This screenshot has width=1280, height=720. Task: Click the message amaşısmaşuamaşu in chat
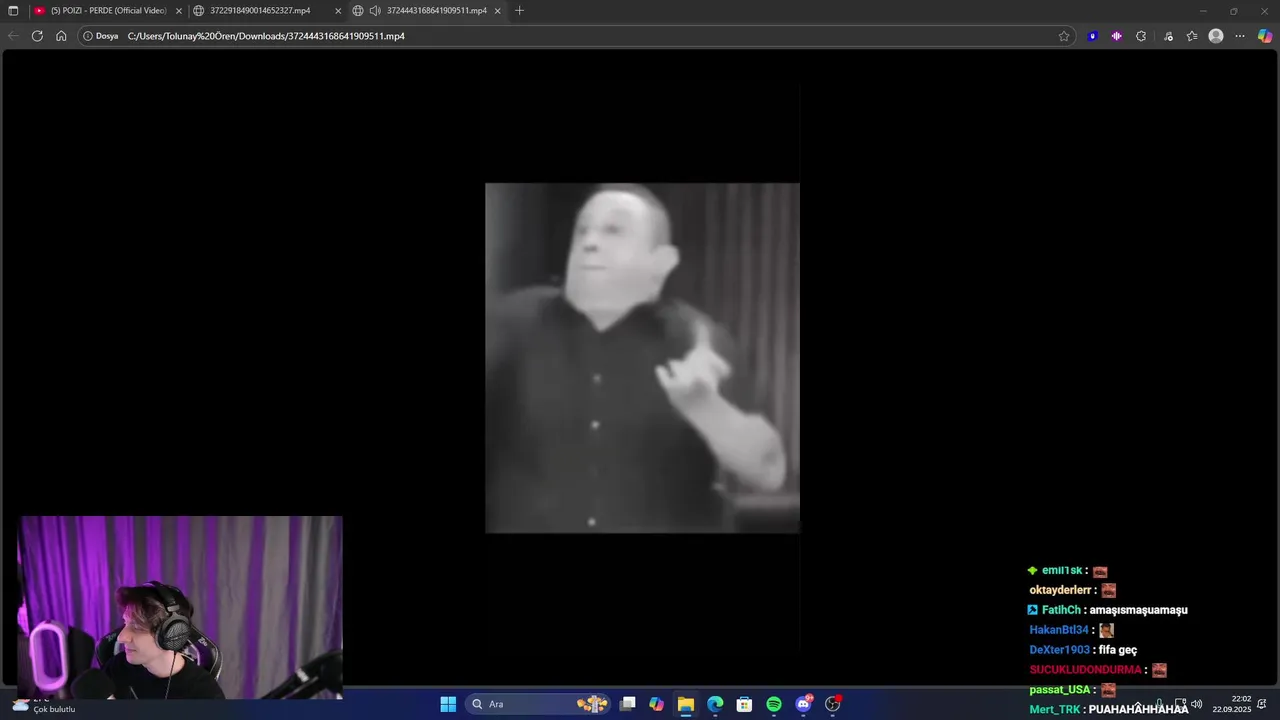click(1138, 610)
